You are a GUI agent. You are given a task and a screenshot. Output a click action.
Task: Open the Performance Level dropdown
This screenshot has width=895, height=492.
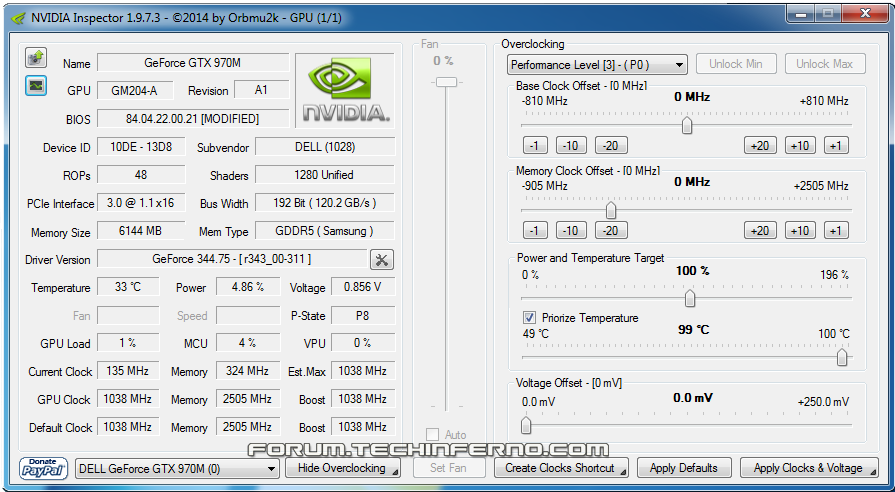click(x=597, y=64)
